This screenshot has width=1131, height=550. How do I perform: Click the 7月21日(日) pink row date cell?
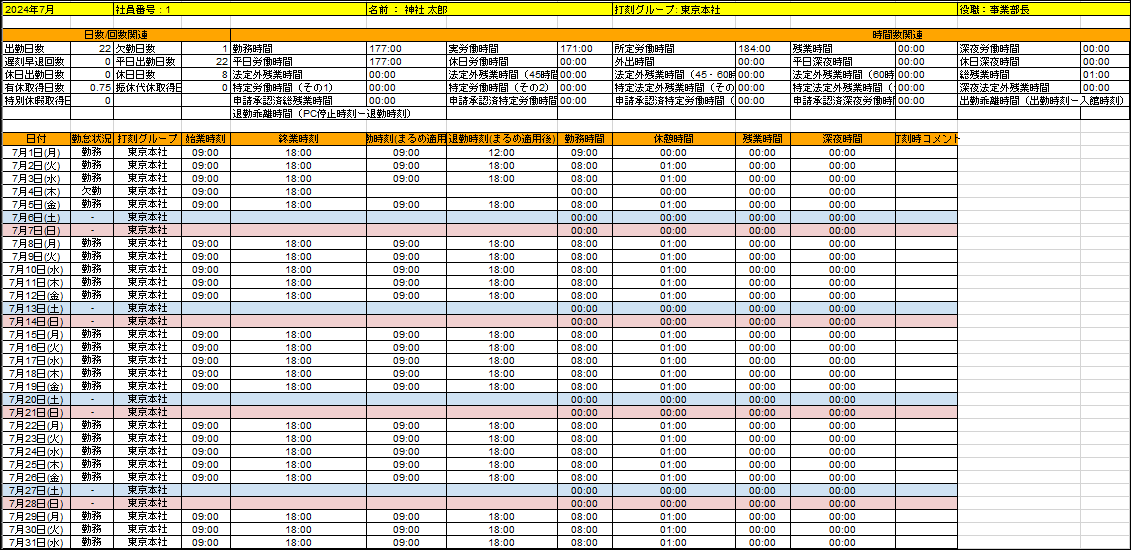point(35,412)
